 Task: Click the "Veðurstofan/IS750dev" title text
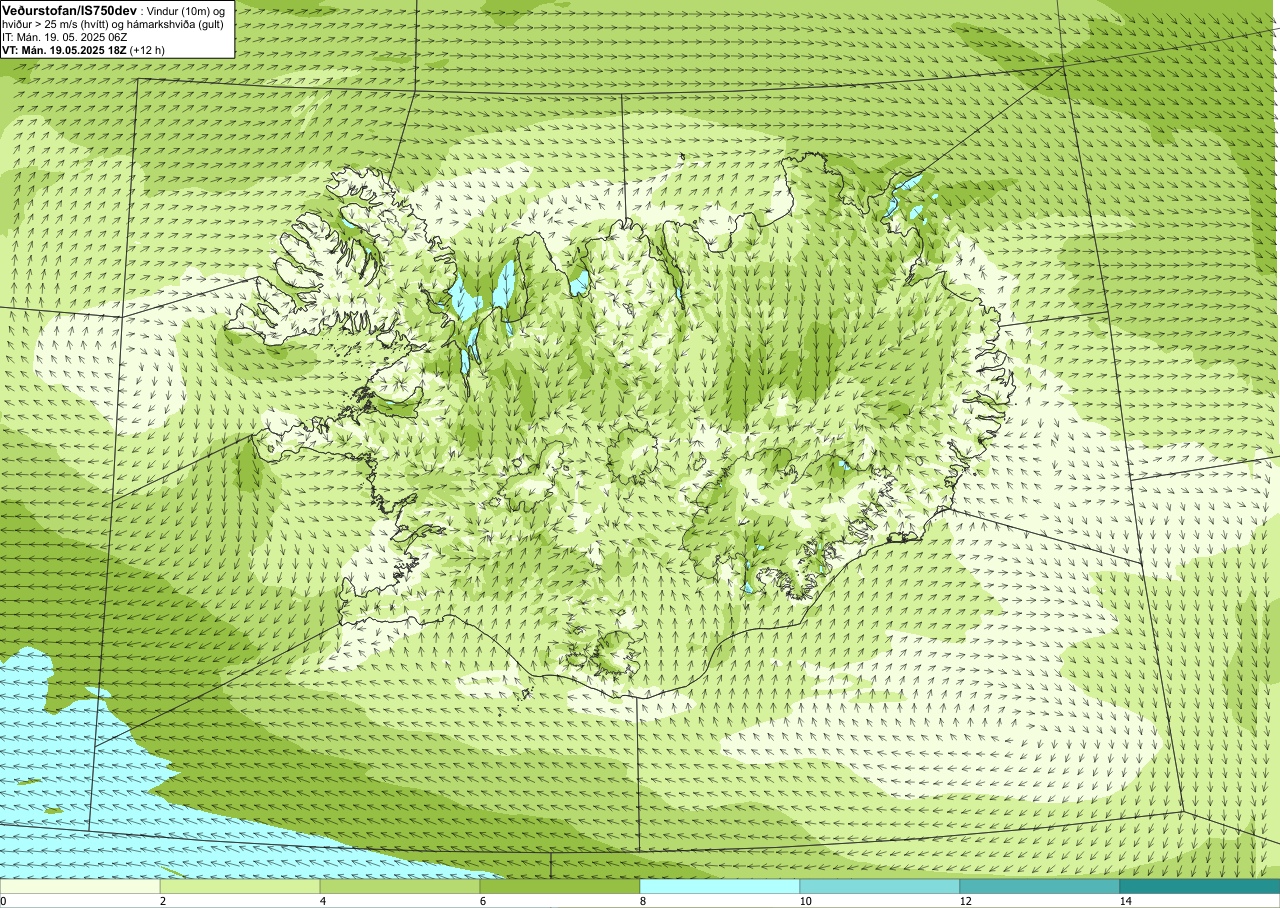[69, 11]
